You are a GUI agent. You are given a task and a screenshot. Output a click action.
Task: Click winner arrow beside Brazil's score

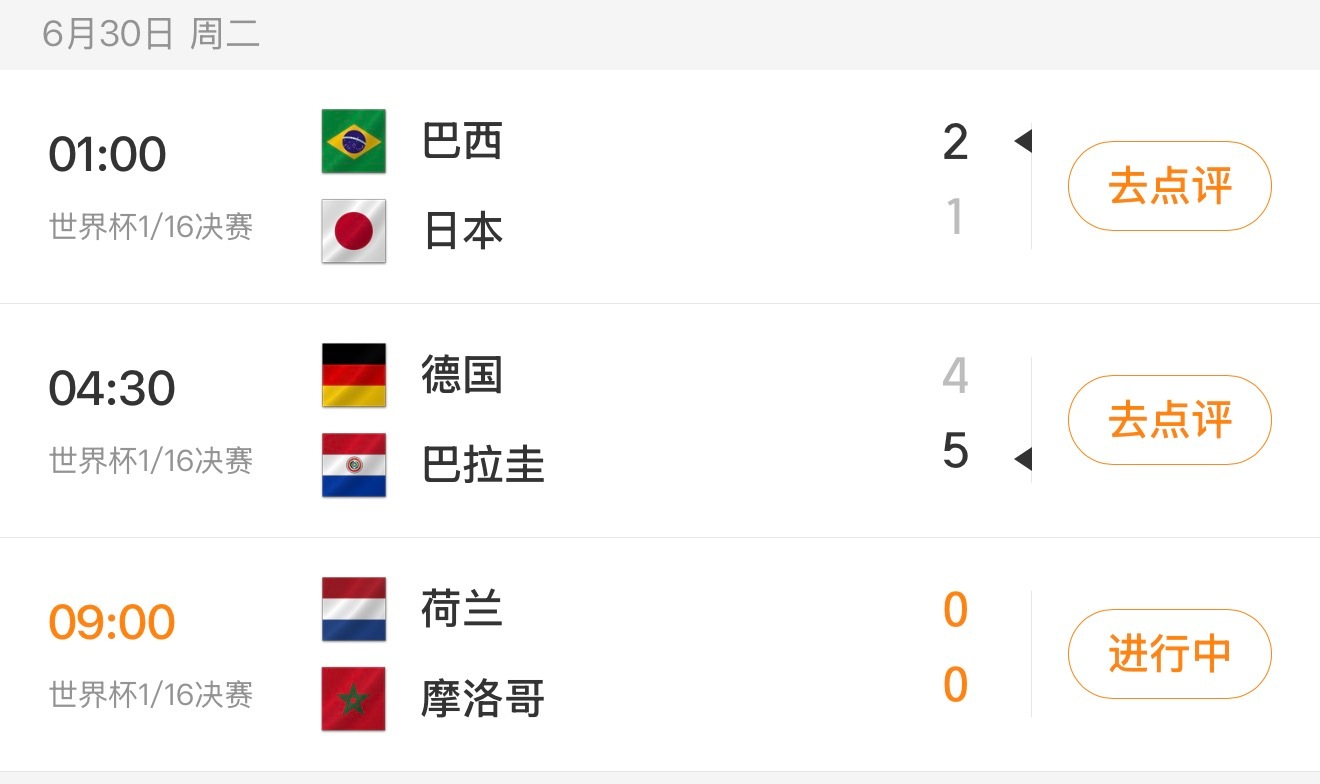pyautogui.click(x=1022, y=142)
